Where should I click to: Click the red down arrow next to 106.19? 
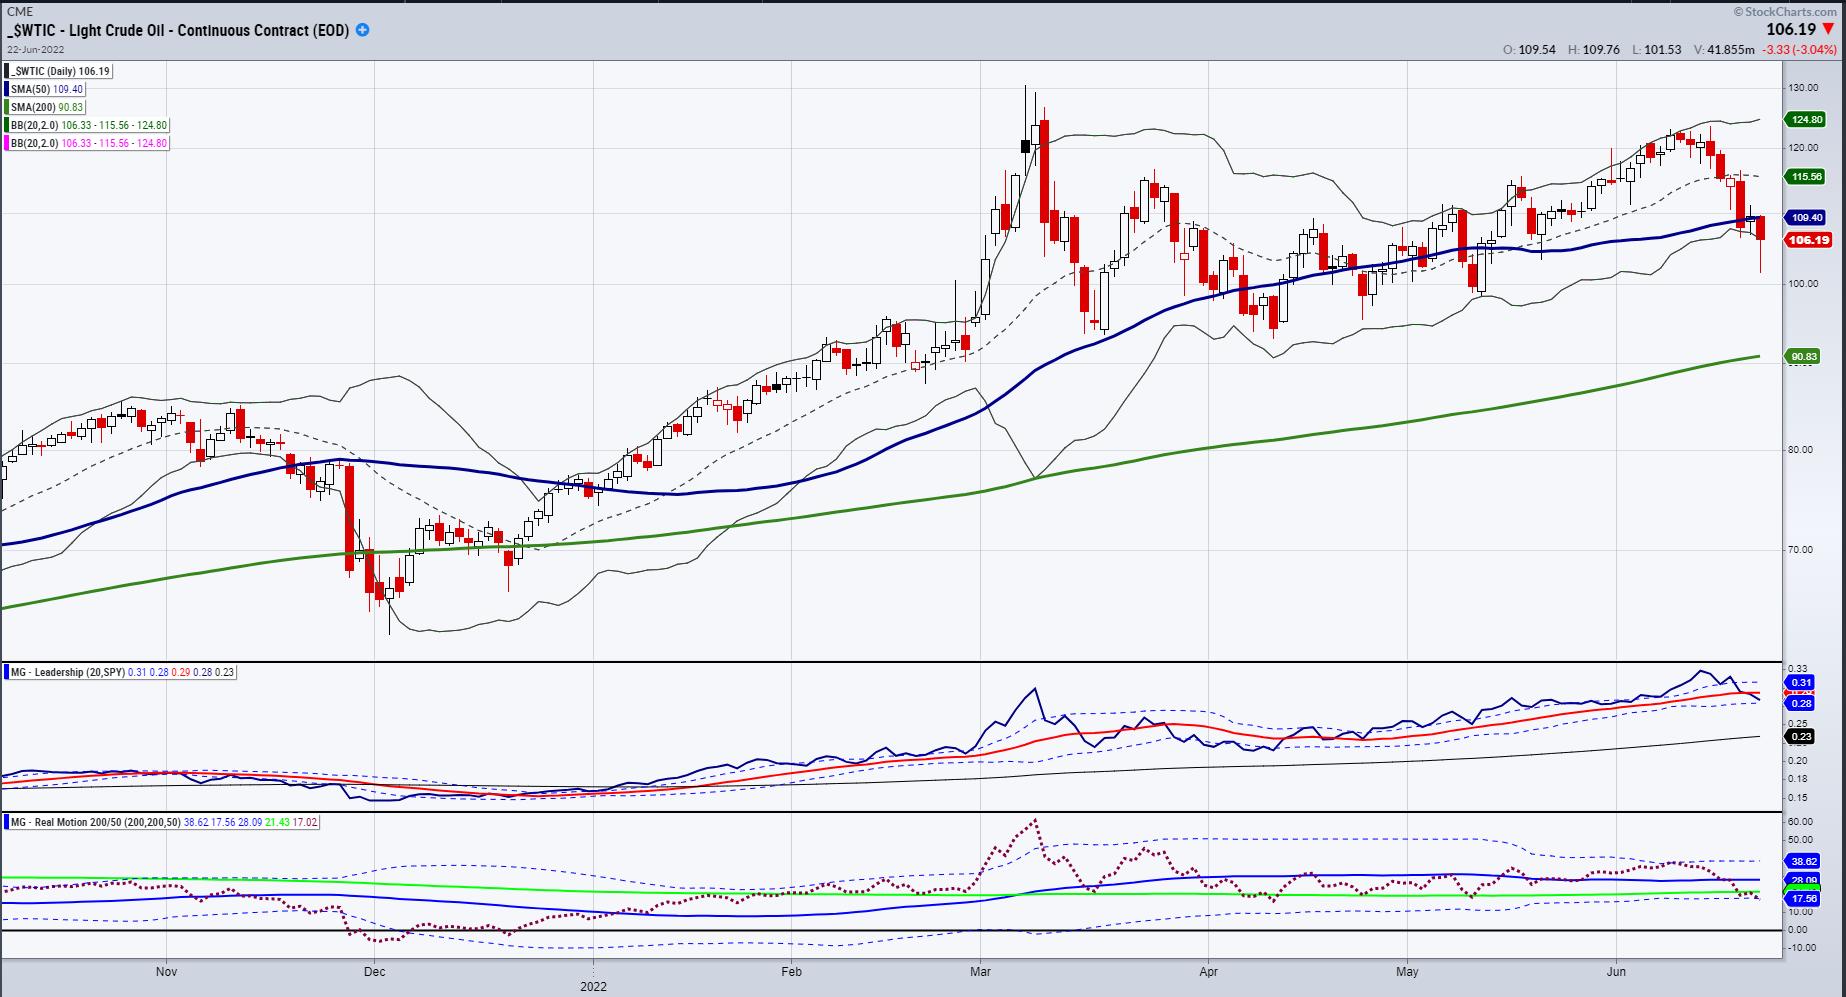click(1829, 30)
